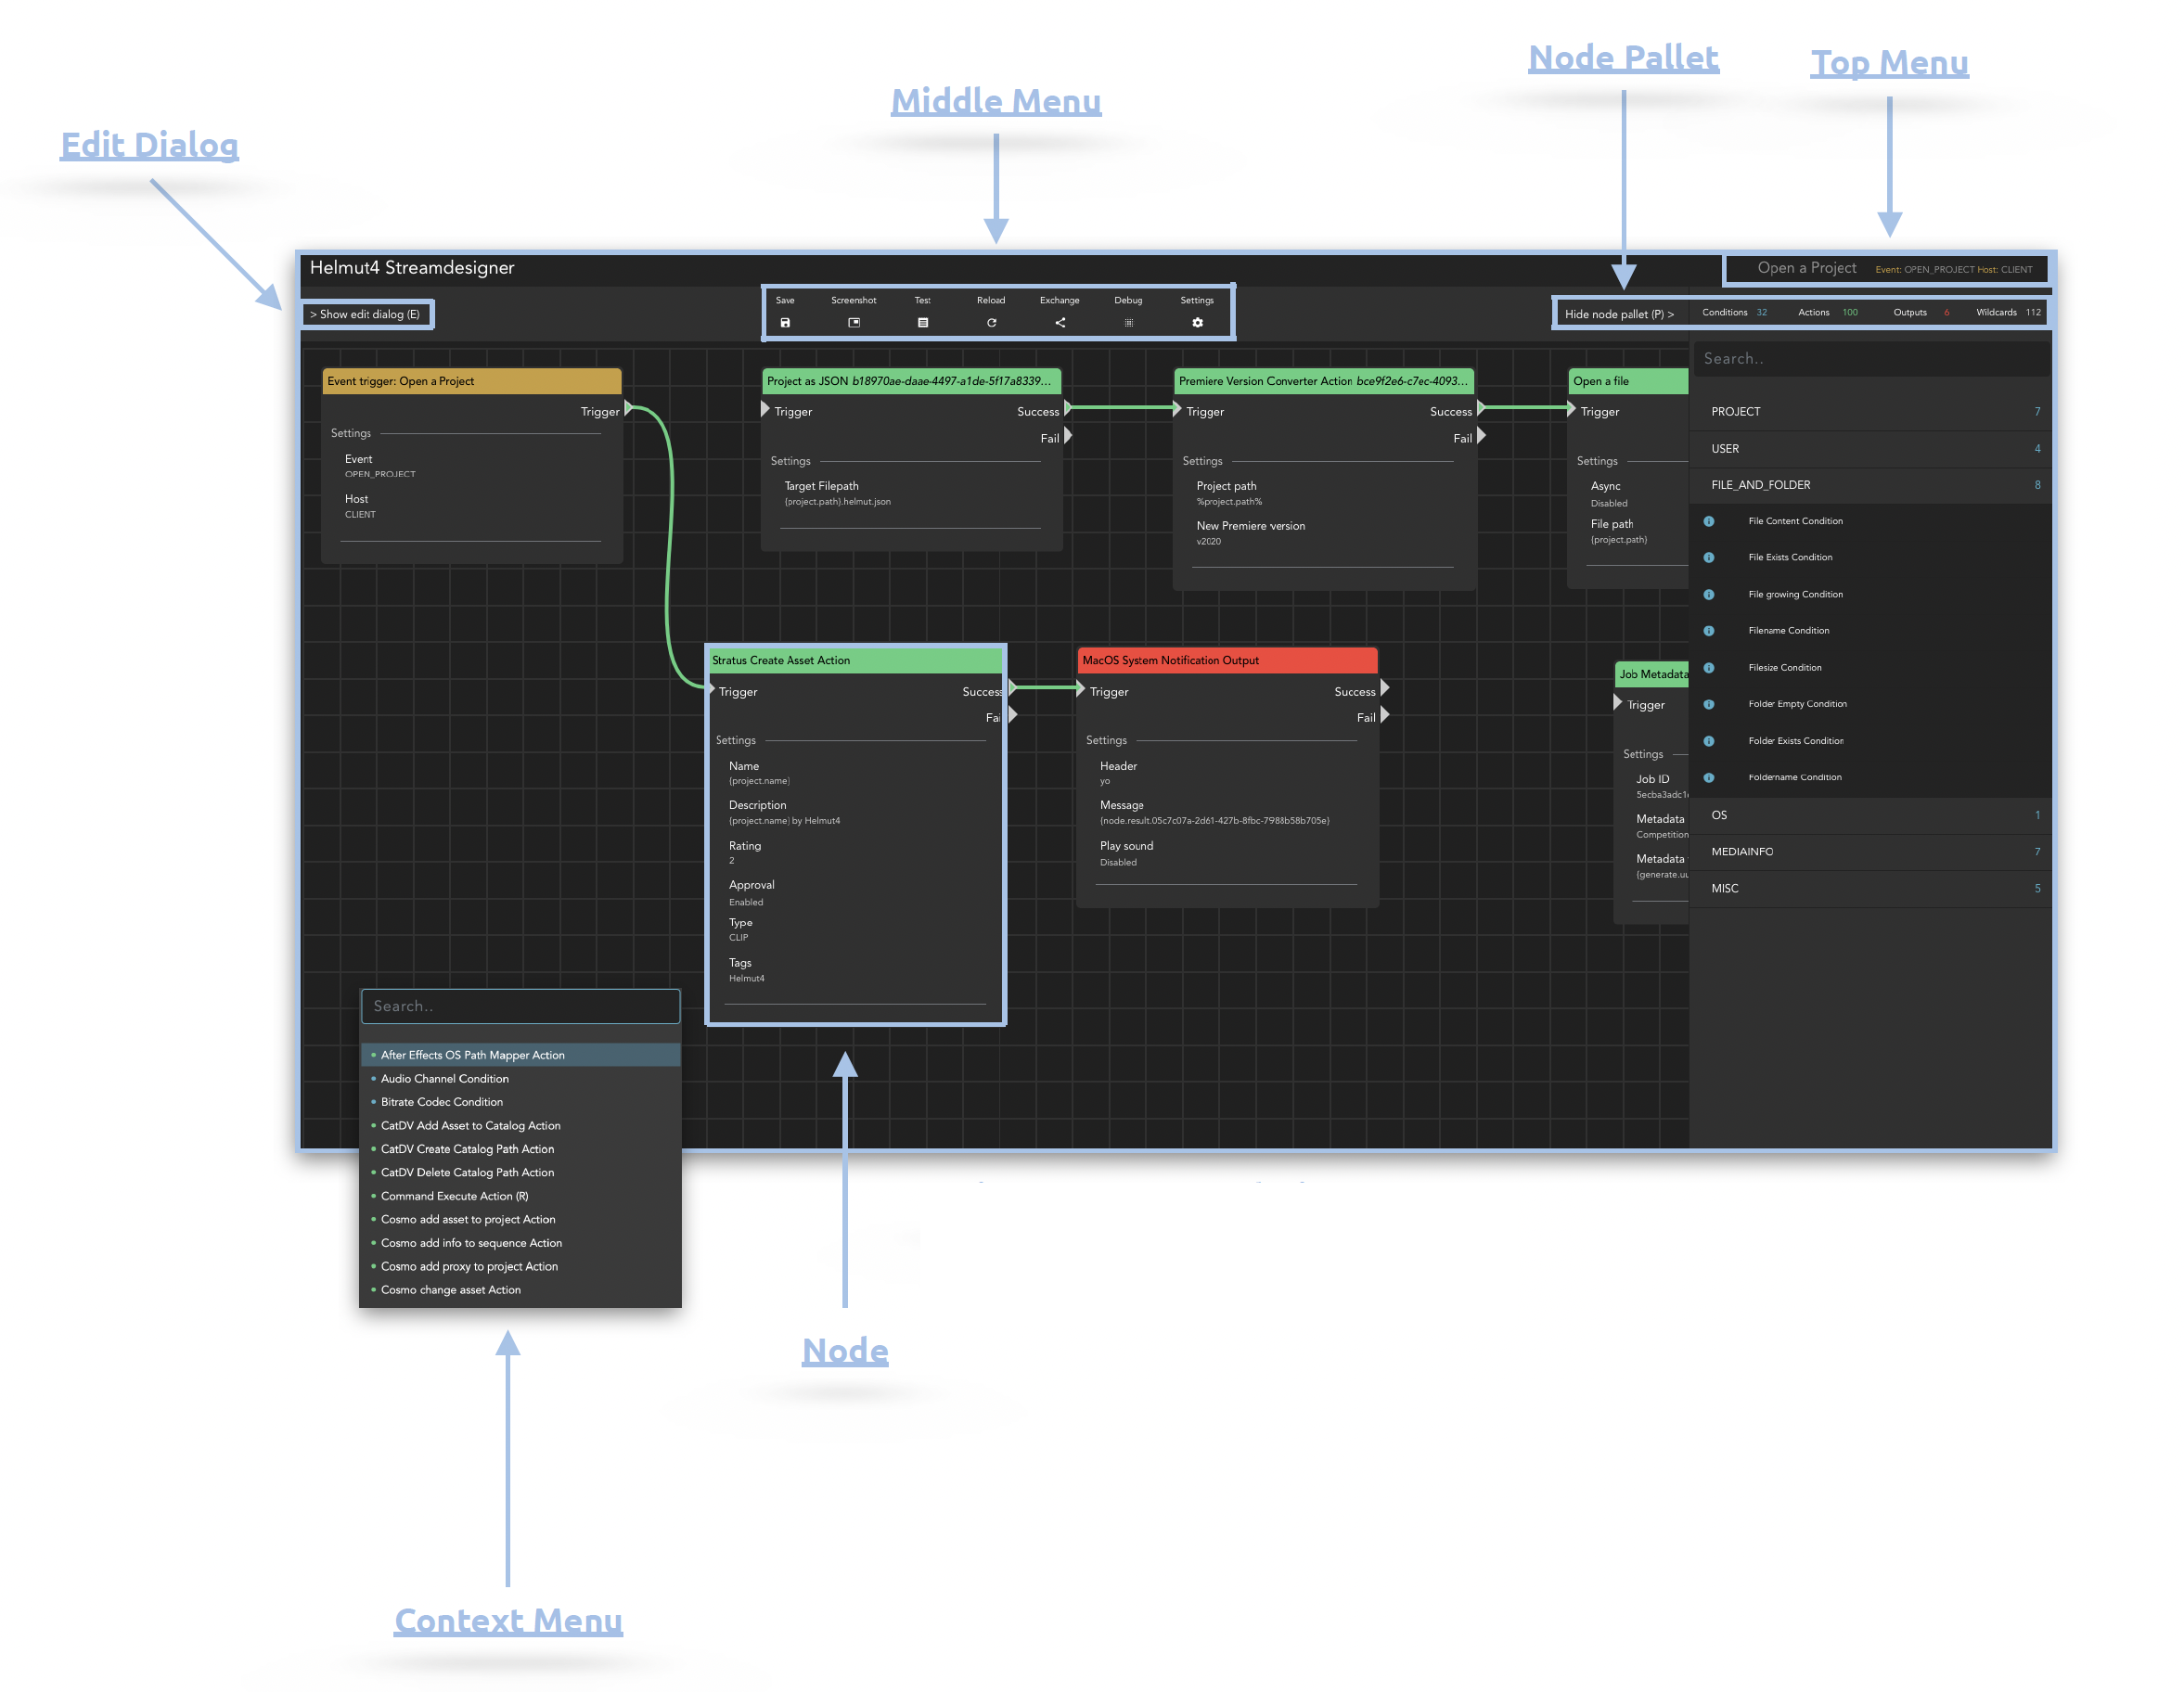Choose Command Execute Action (R) from context menu
This screenshot has width=2184, height=1692.
tap(454, 1196)
